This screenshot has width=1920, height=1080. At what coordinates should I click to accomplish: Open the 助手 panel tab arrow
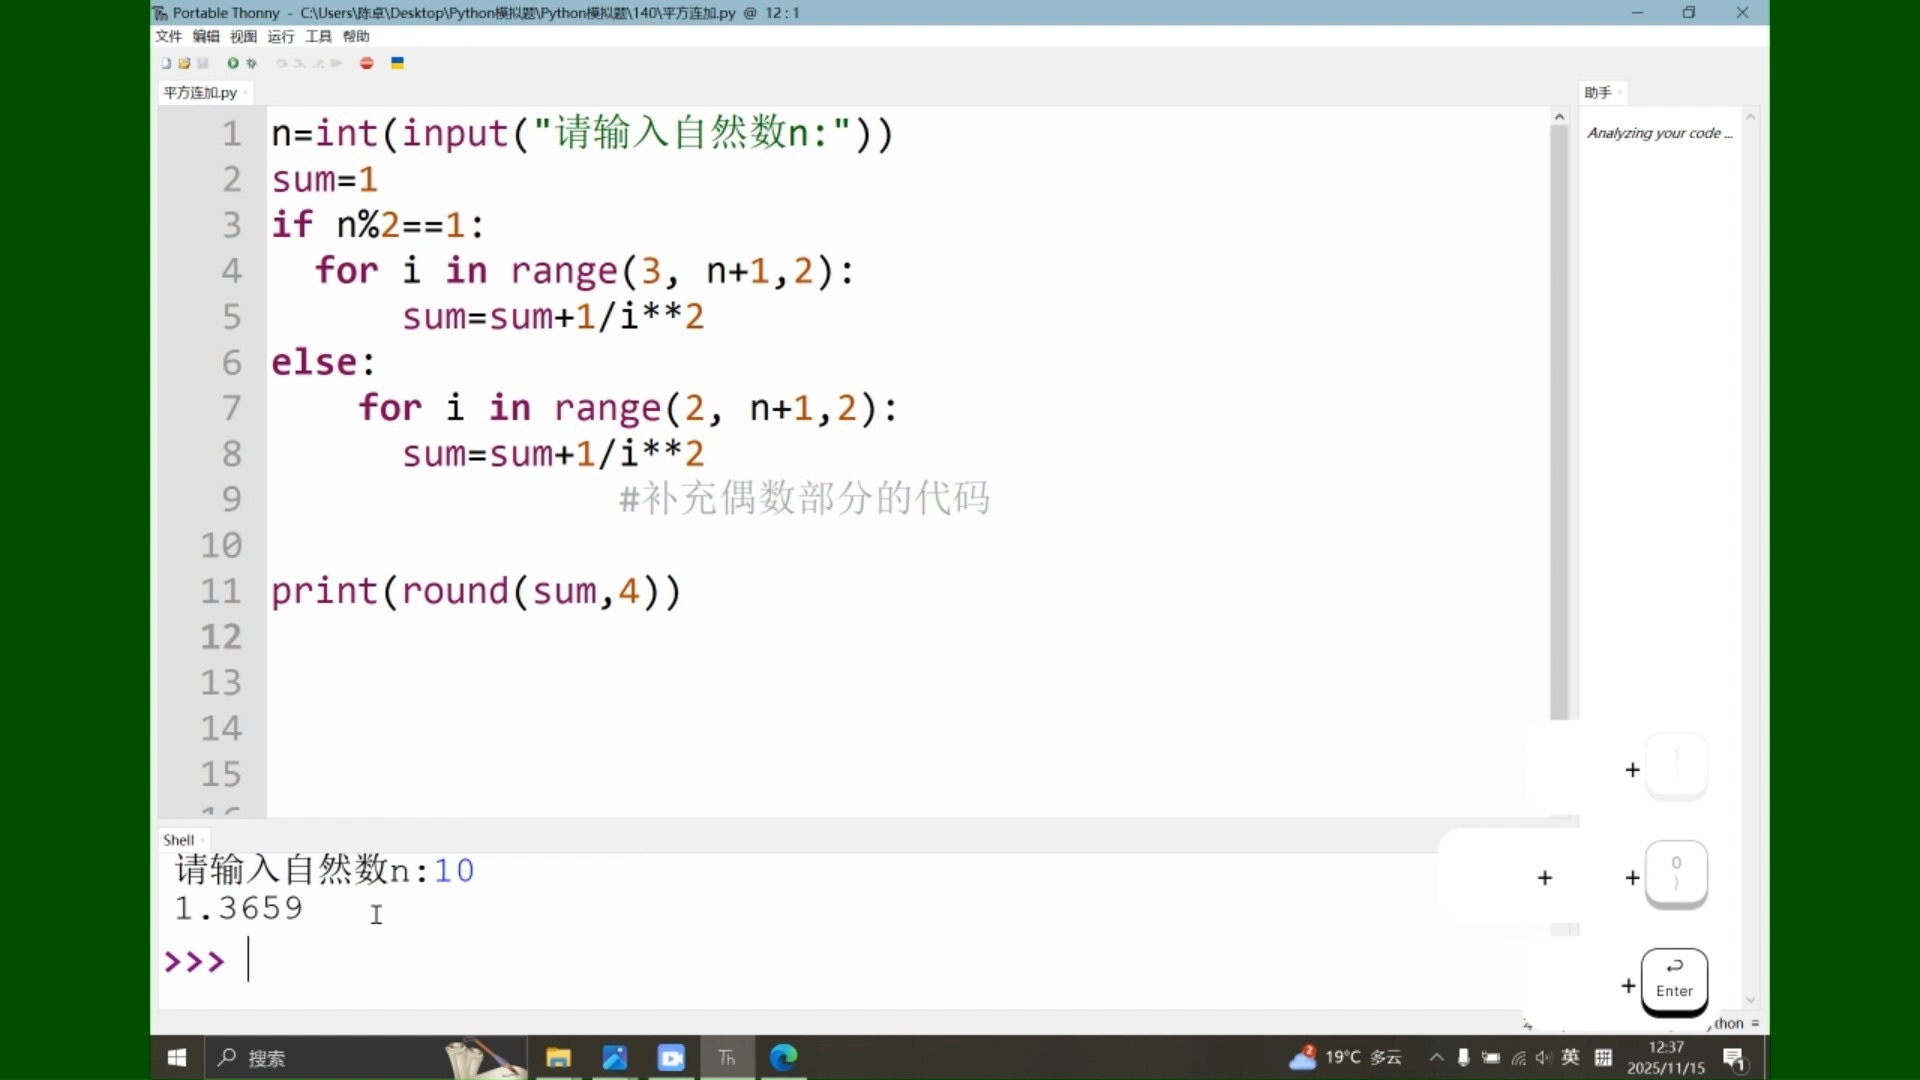click(1622, 92)
